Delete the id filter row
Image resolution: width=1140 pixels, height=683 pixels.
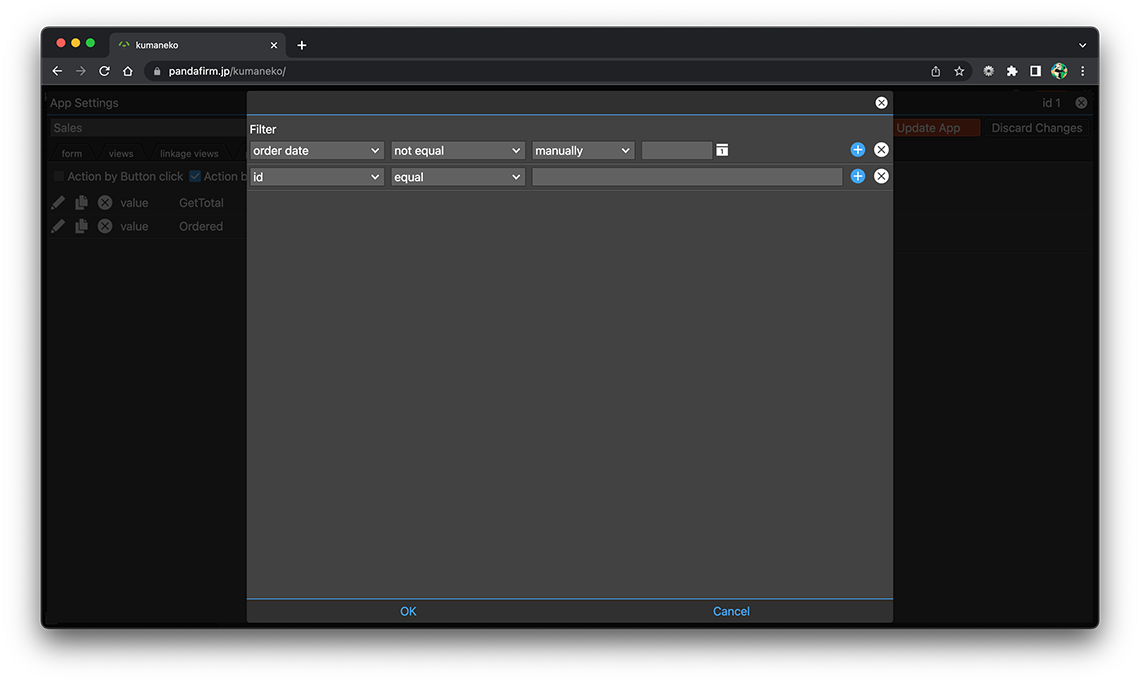click(881, 176)
